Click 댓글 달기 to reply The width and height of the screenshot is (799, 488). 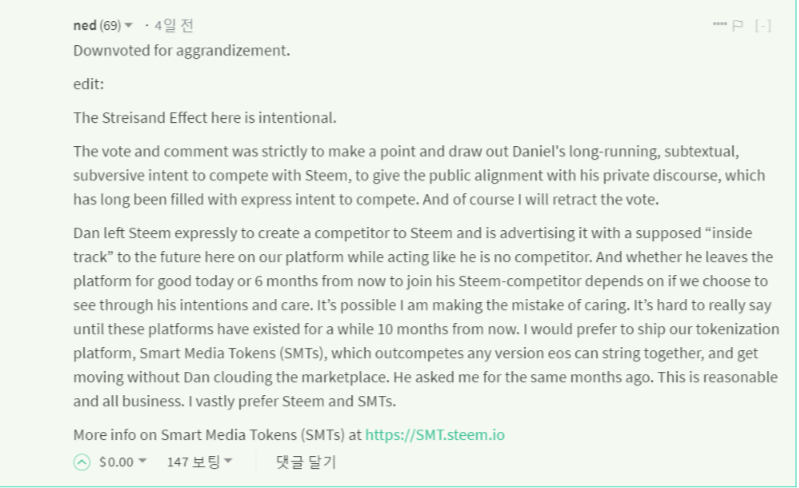click(x=306, y=462)
